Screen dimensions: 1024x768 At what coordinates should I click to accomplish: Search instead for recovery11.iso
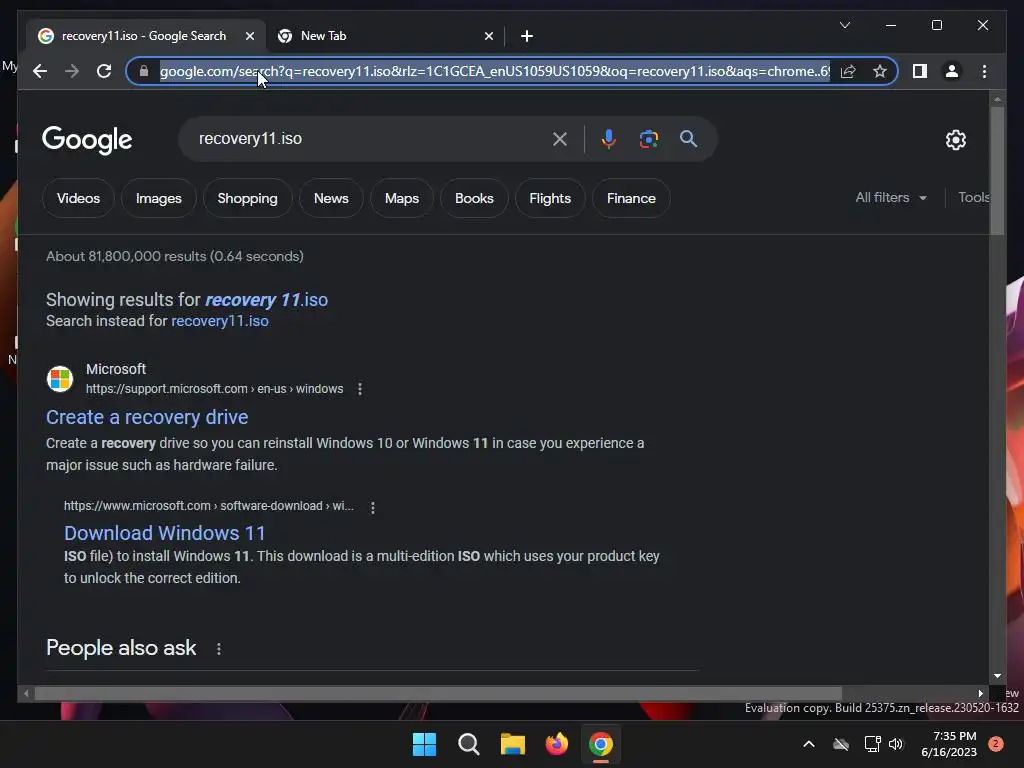[x=219, y=321]
